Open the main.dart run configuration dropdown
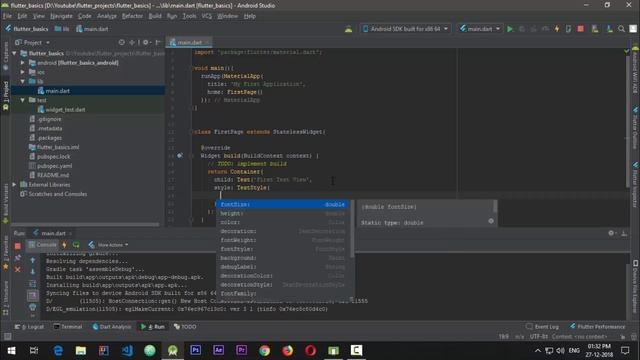This screenshot has height=360, width=640. coord(480,29)
